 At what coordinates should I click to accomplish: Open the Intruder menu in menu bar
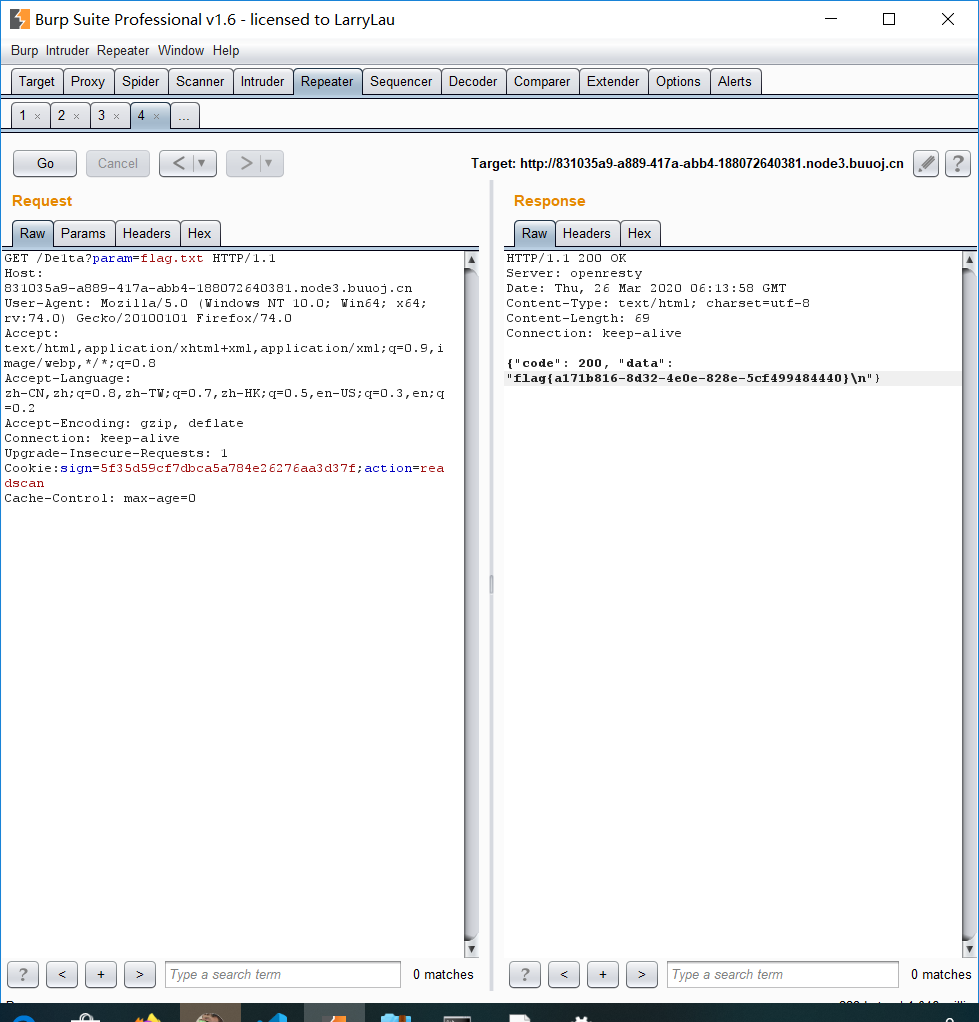point(67,50)
